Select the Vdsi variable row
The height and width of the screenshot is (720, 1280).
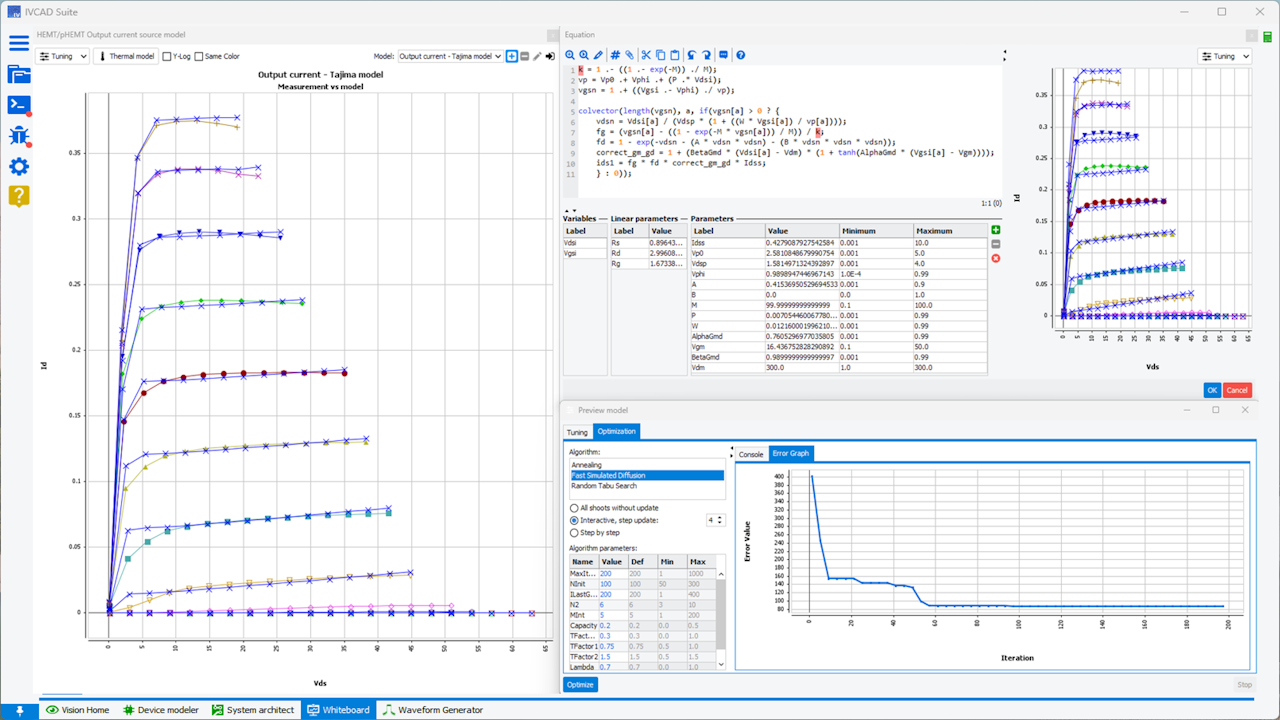[x=585, y=242]
